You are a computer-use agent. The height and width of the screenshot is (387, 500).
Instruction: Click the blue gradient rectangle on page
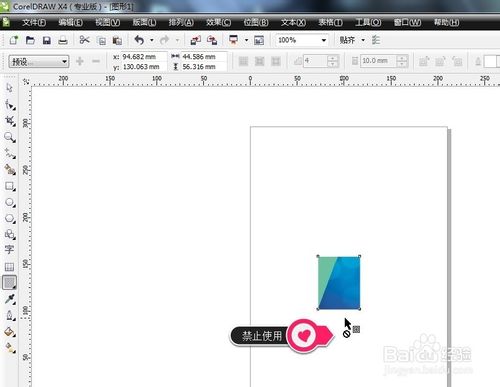pyautogui.click(x=339, y=283)
